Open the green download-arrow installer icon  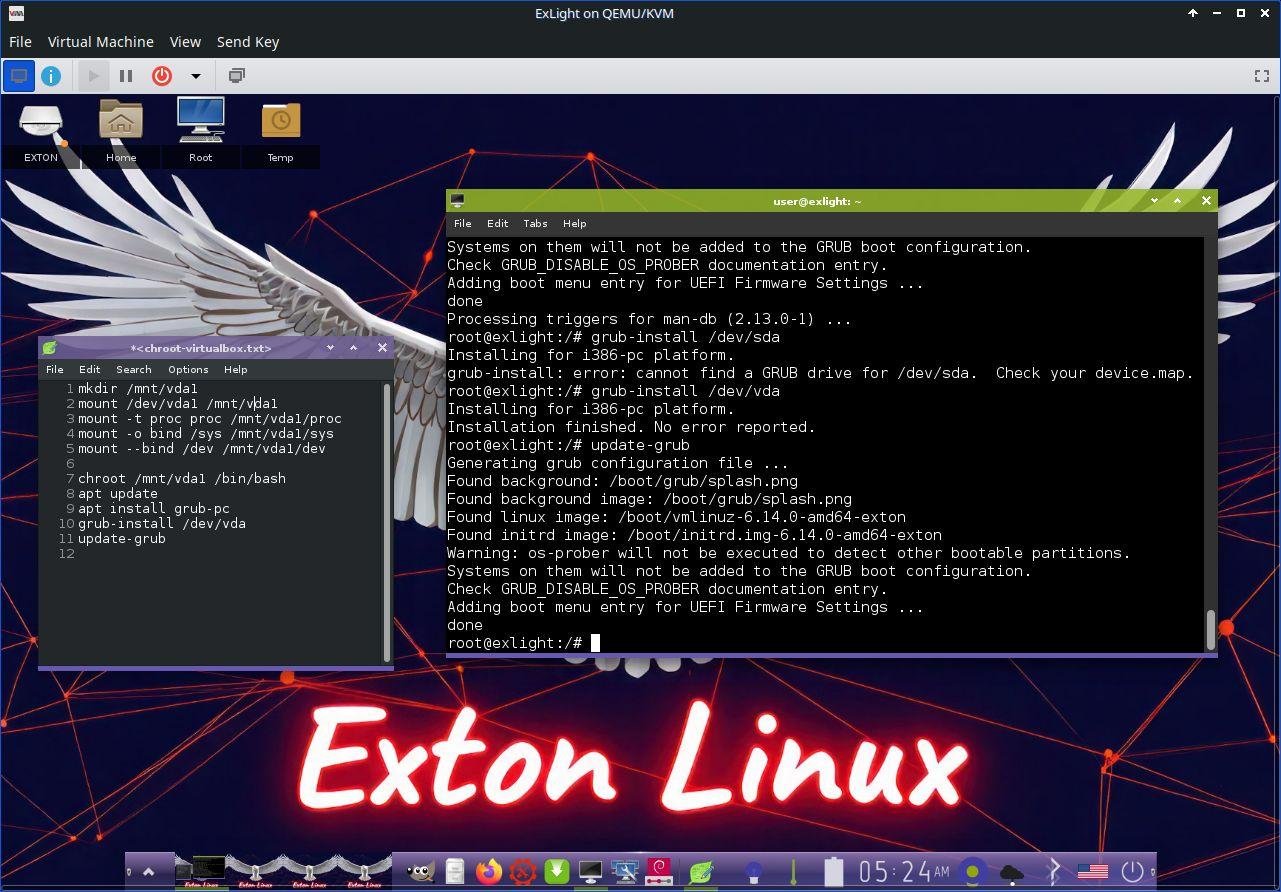click(557, 872)
